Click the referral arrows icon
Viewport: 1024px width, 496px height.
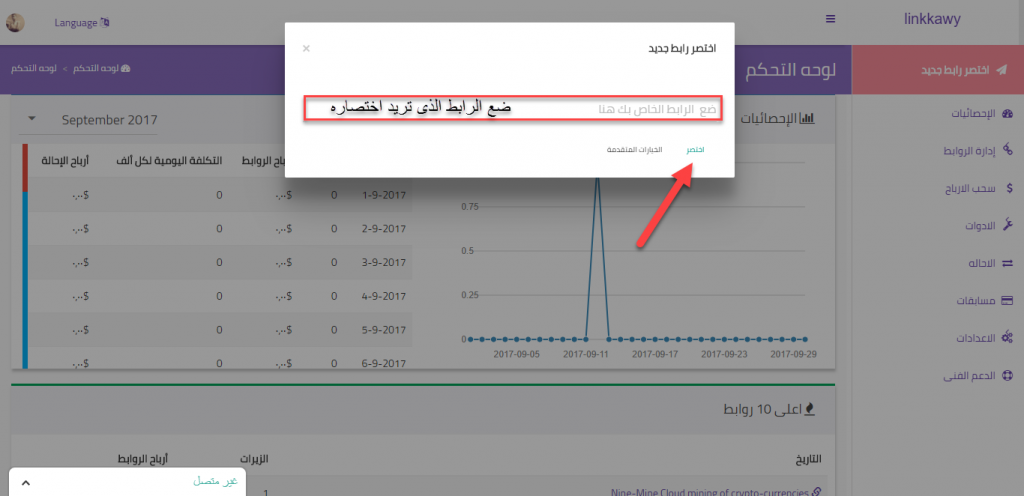(x=1007, y=263)
